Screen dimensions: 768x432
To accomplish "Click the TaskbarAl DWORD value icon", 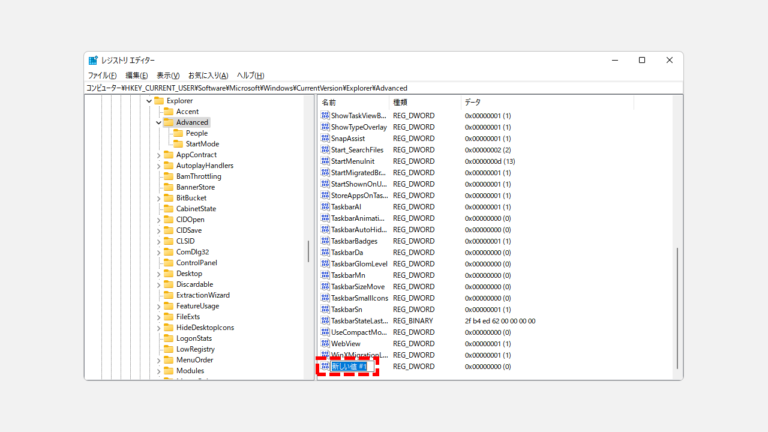I will click(325, 207).
